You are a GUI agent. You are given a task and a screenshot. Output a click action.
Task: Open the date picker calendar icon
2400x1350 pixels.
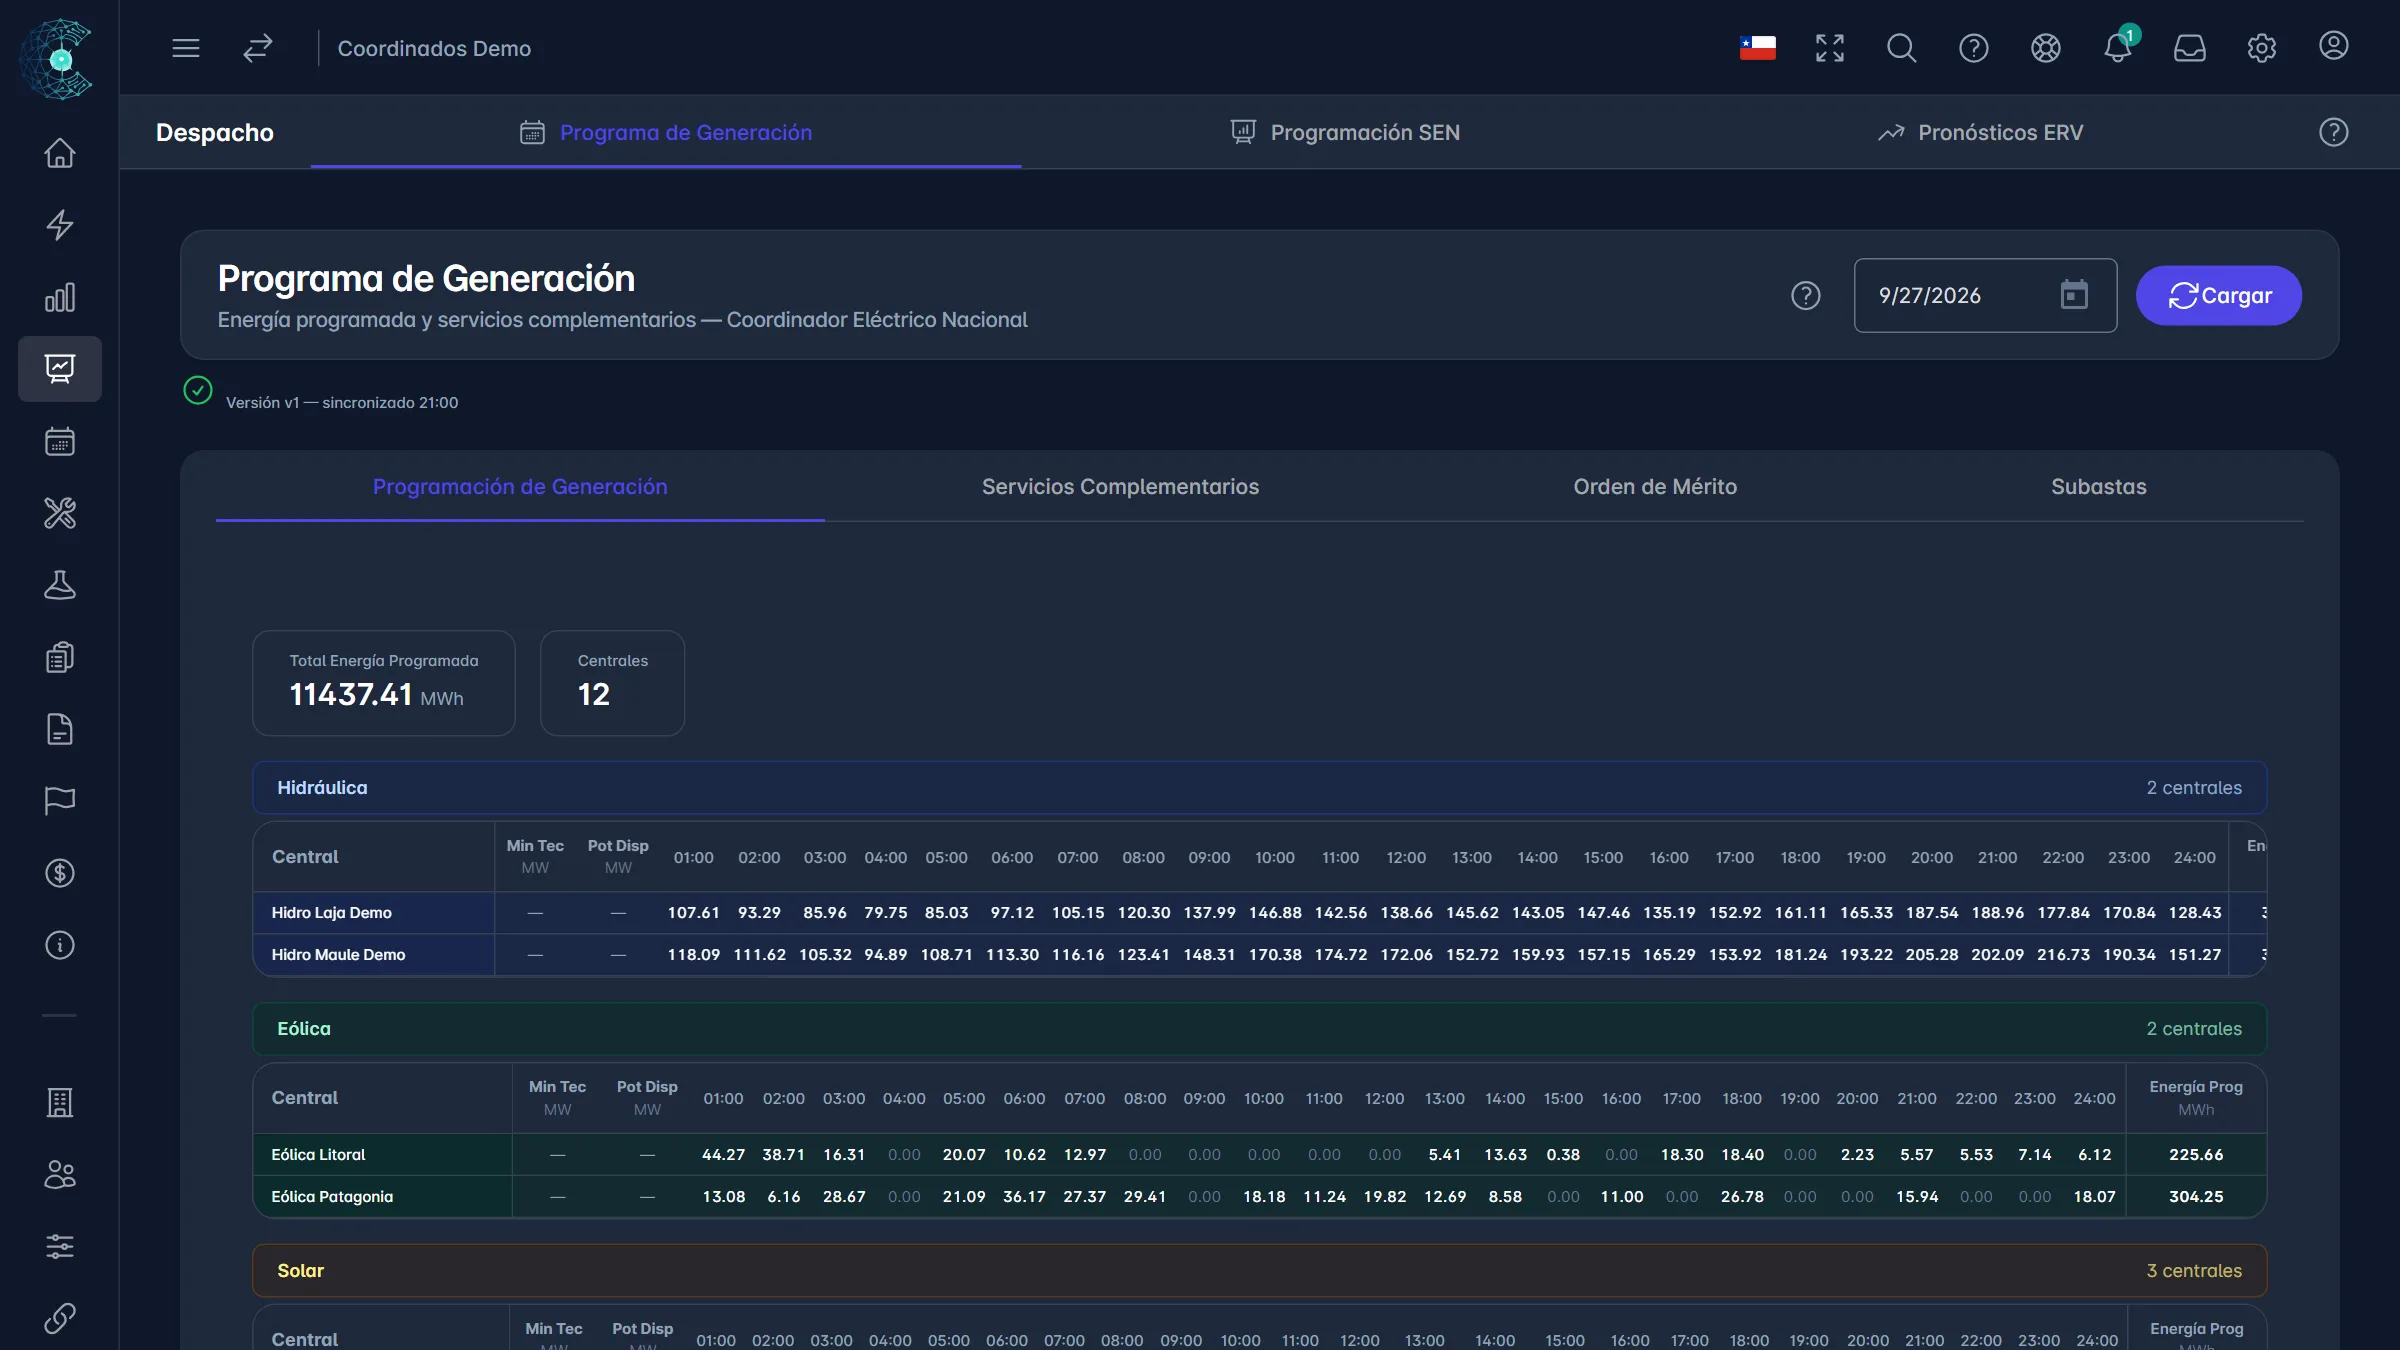(x=2075, y=295)
